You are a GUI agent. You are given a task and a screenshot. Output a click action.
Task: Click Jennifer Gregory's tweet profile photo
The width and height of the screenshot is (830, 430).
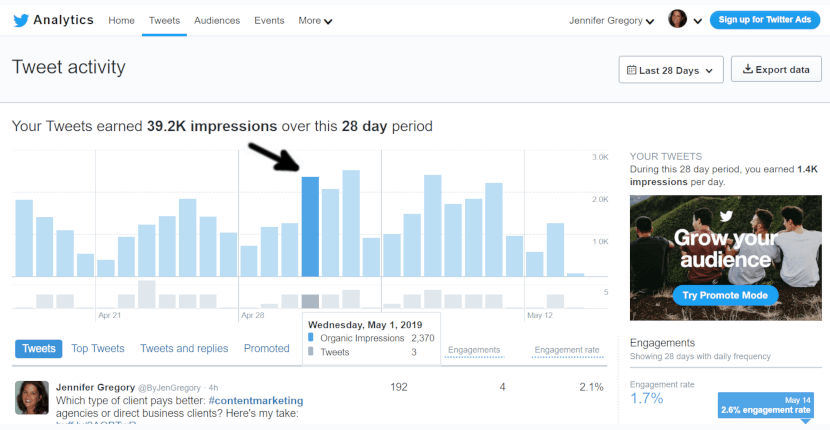32,397
